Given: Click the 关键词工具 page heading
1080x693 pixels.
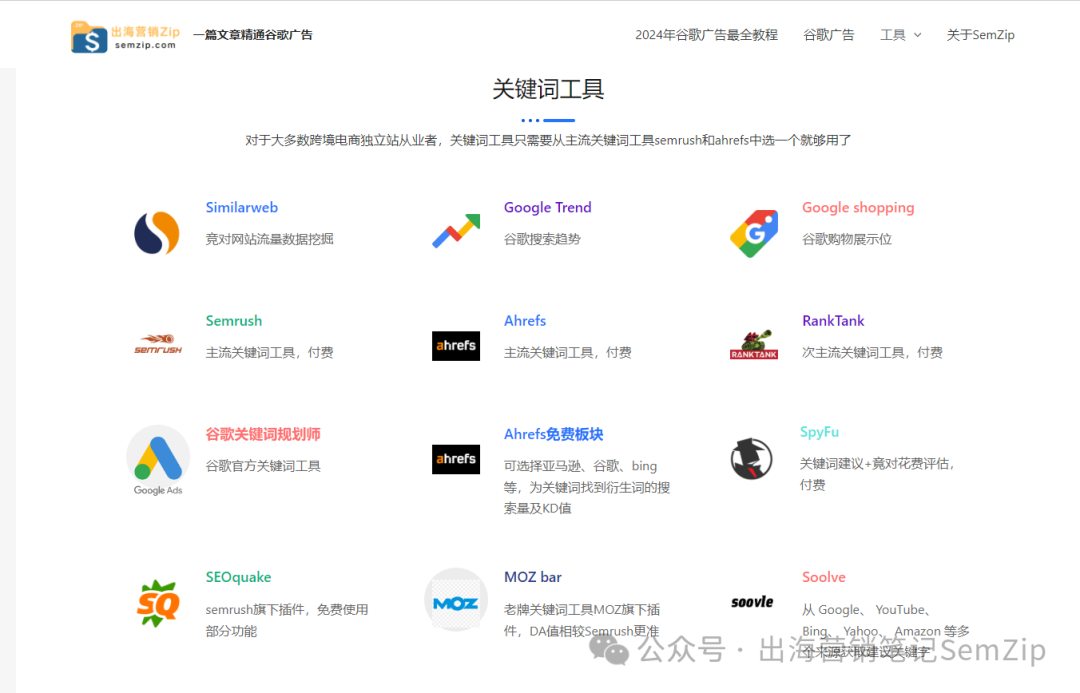Looking at the screenshot, I should point(548,89).
